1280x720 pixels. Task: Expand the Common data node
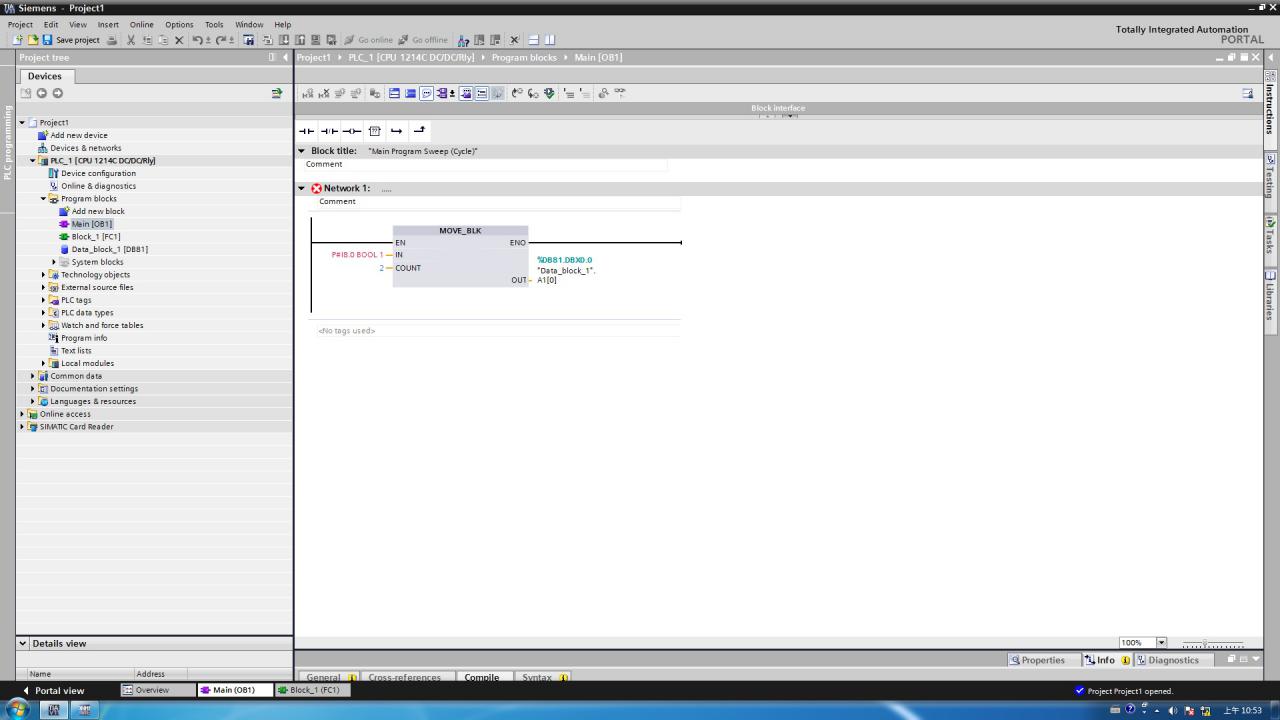33,376
